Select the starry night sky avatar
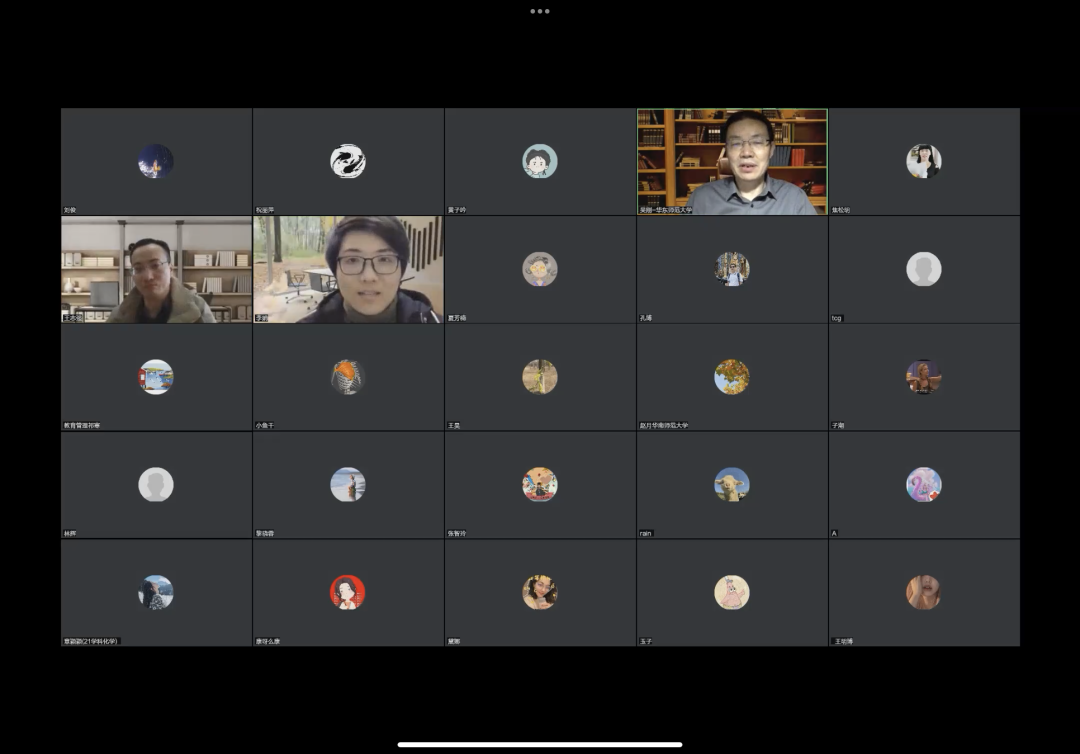 (x=156, y=161)
